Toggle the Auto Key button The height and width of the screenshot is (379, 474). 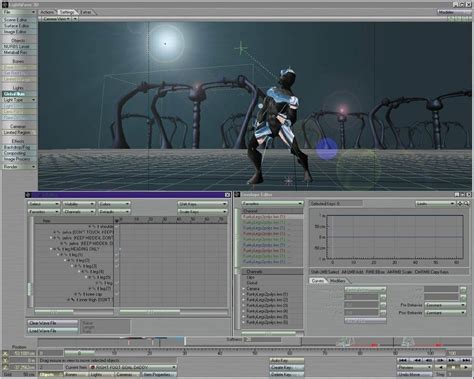click(x=287, y=360)
